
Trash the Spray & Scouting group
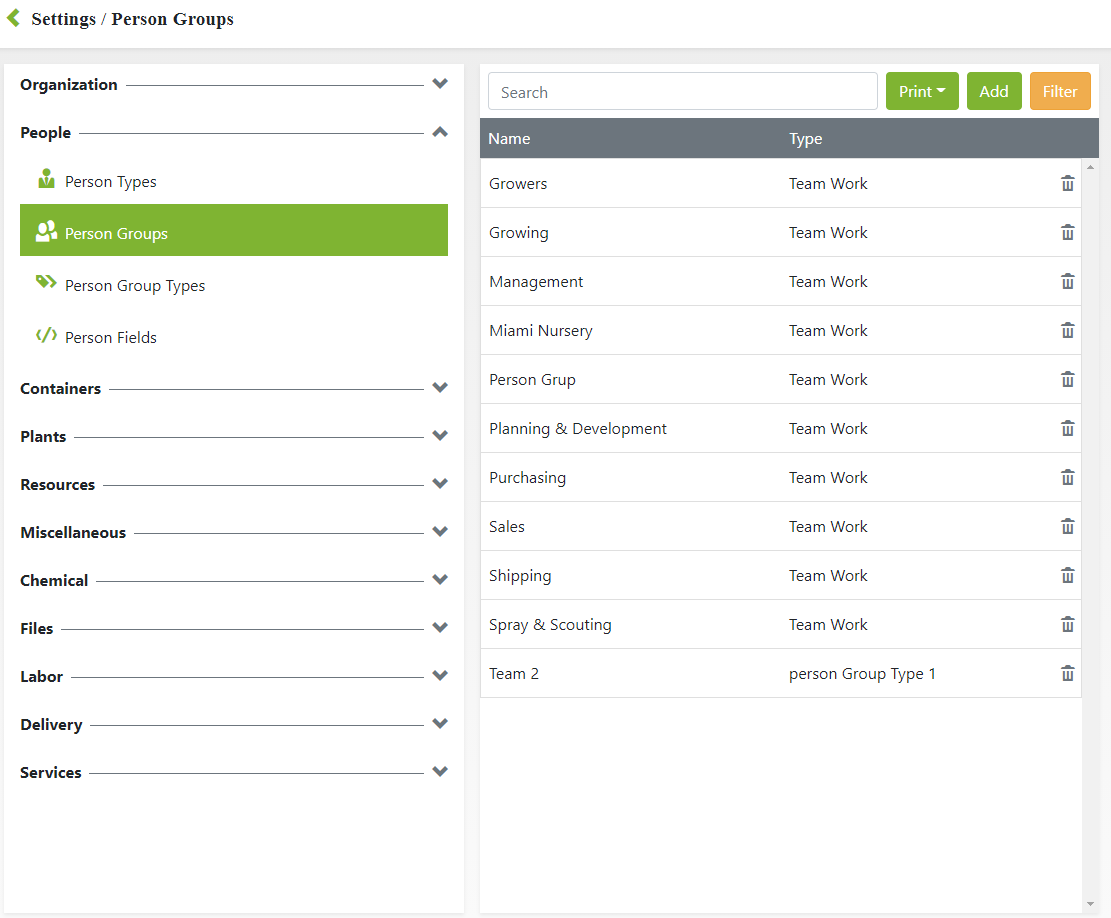tap(1067, 625)
